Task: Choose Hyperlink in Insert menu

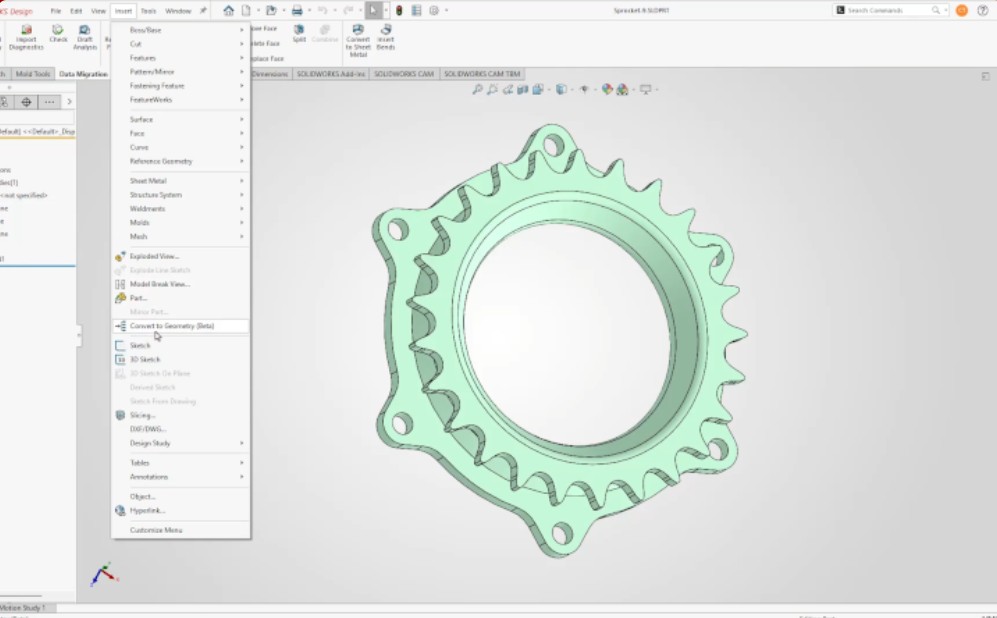Action: [181, 511]
